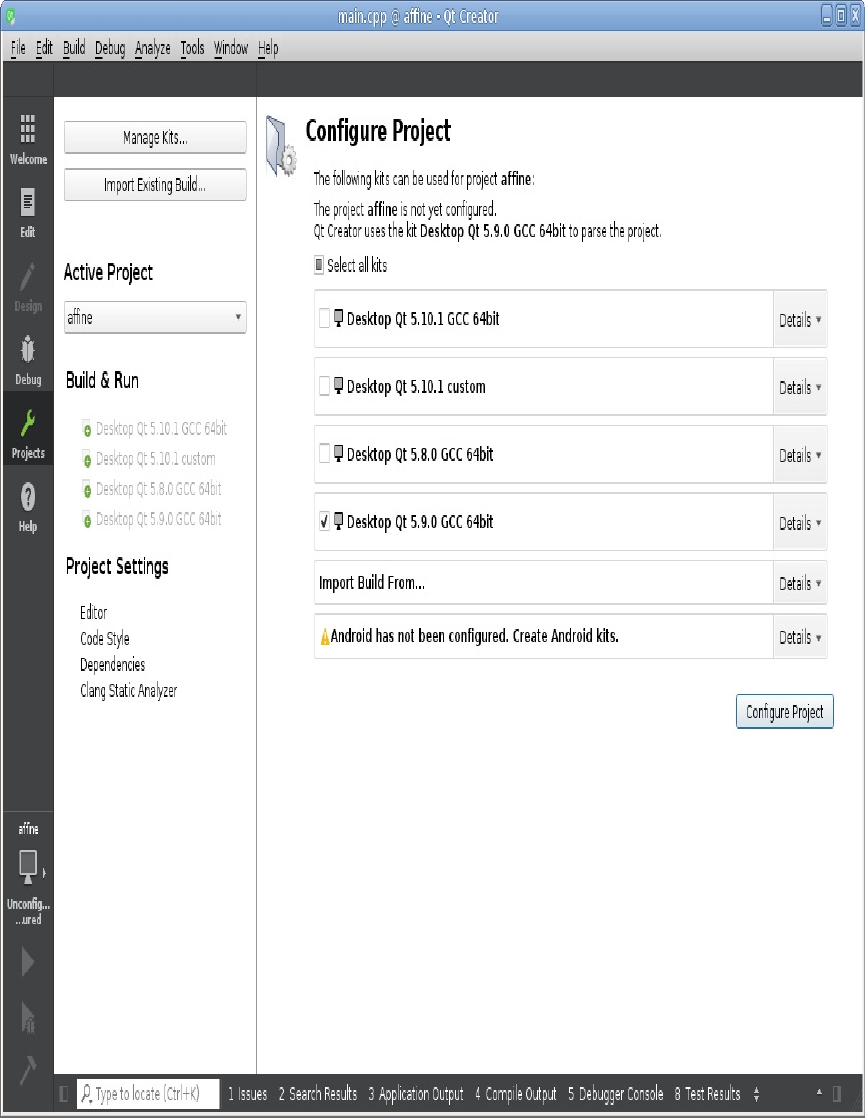Open the affine kit selector monitor icon
This screenshot has width=865, height=1118.
point(28,868)
